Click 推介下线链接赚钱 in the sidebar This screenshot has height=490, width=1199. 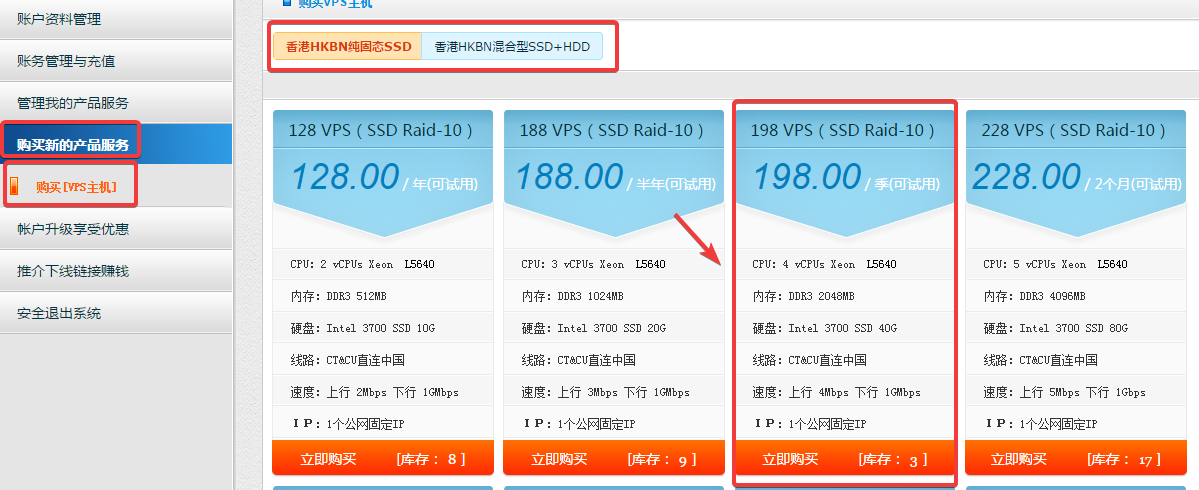[x=73, y=271]
